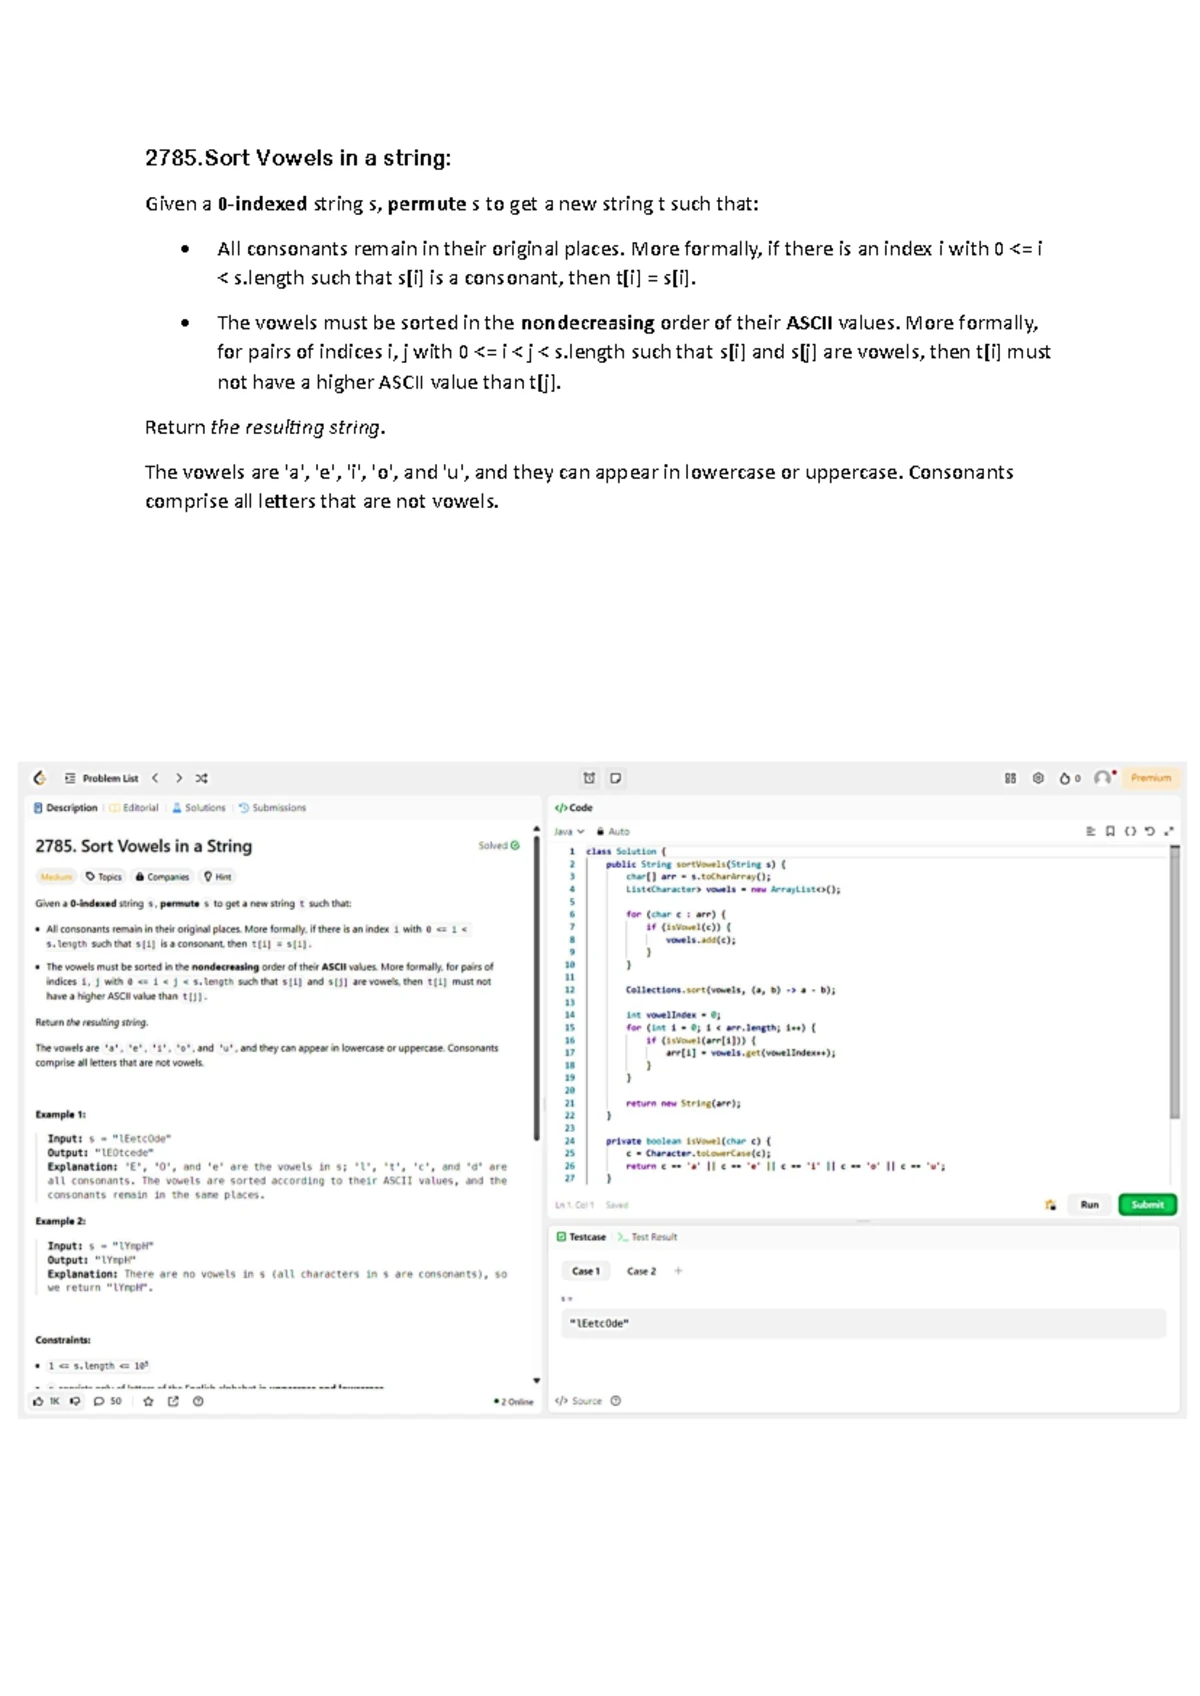Screen dimensions: 1200x1696
Task: Add problem to favorites star icon
Action: pos(148,1402)
